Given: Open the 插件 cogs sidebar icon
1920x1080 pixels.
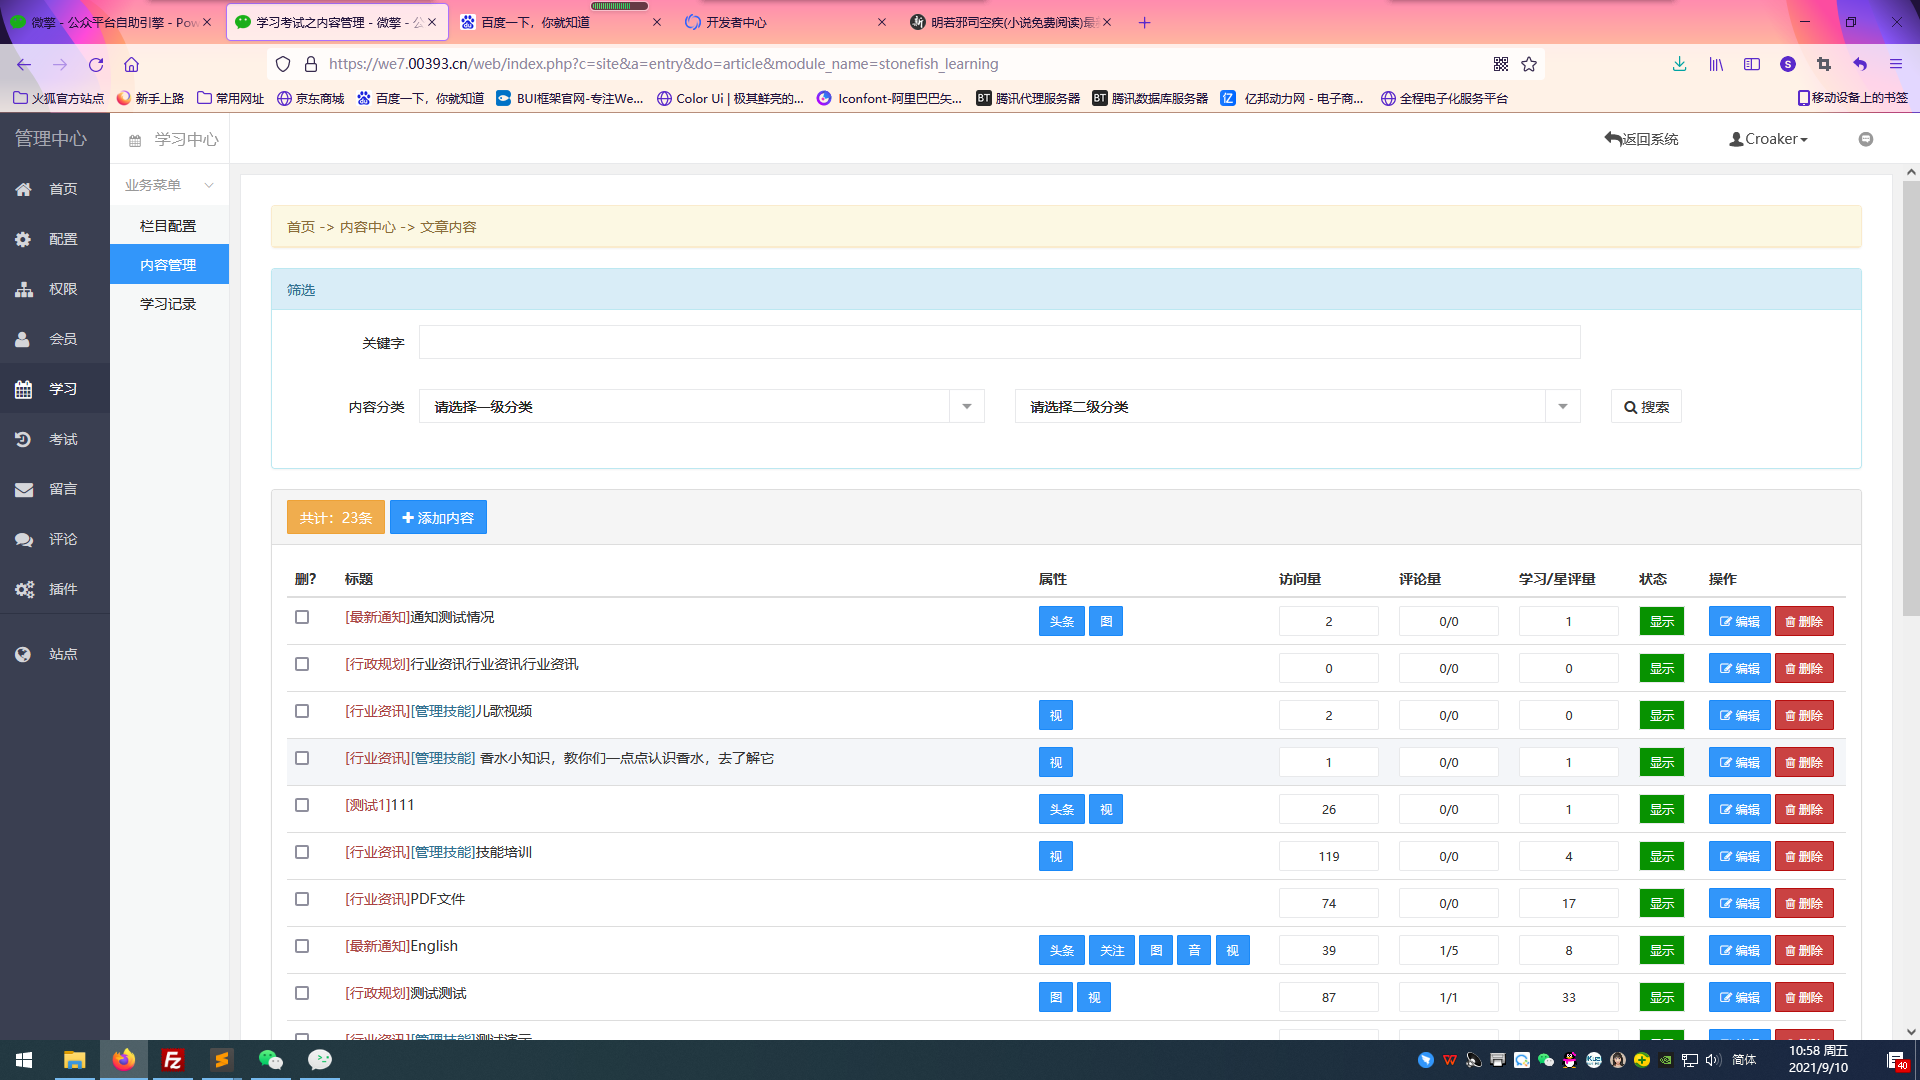Looking at the screenshot, I should click(x=23, y=589).
